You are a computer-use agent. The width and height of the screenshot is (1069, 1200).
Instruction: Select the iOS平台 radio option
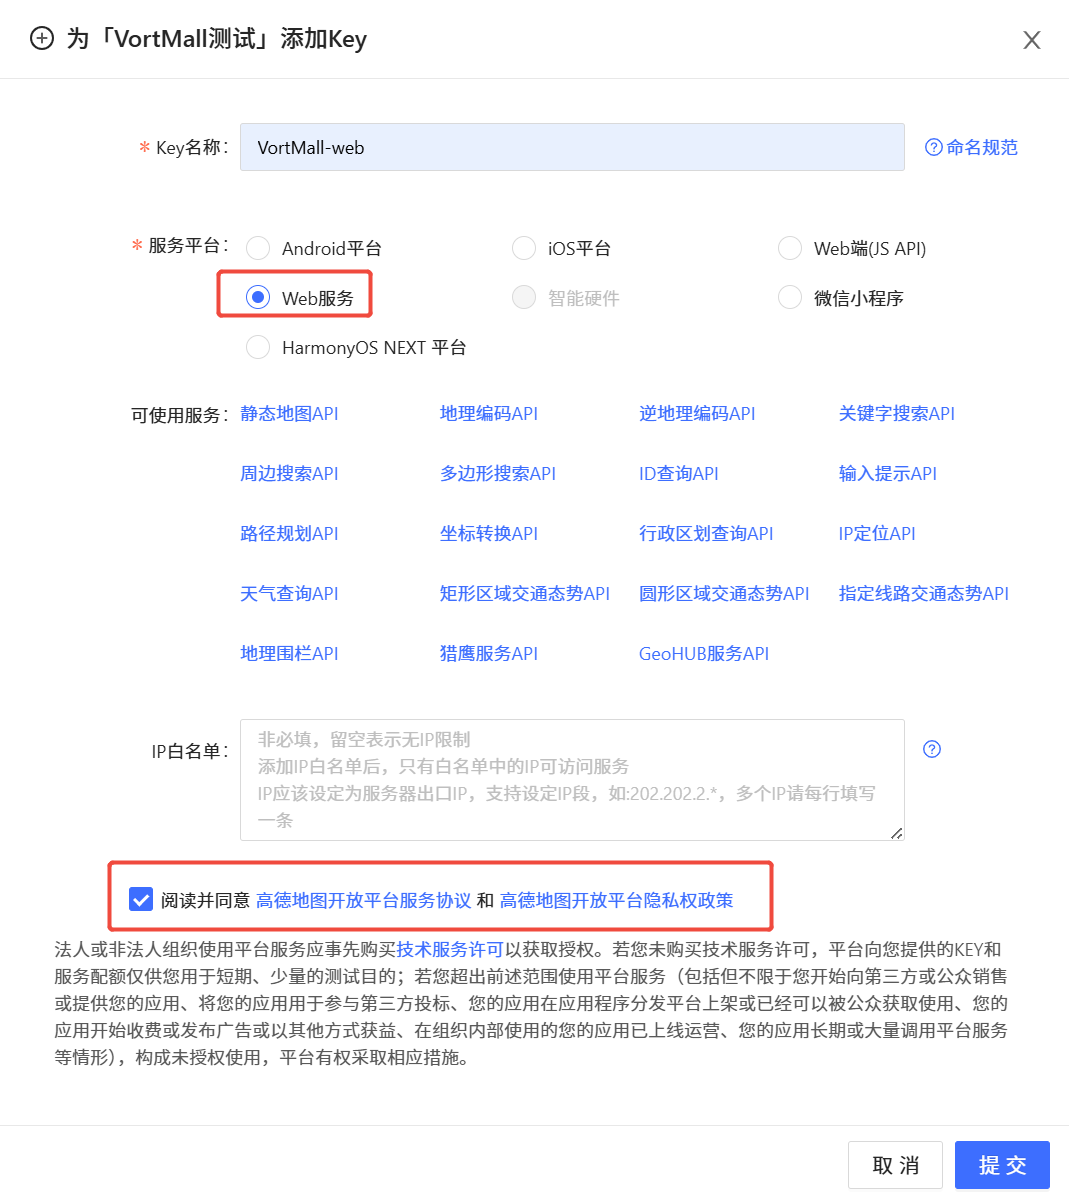524,248
